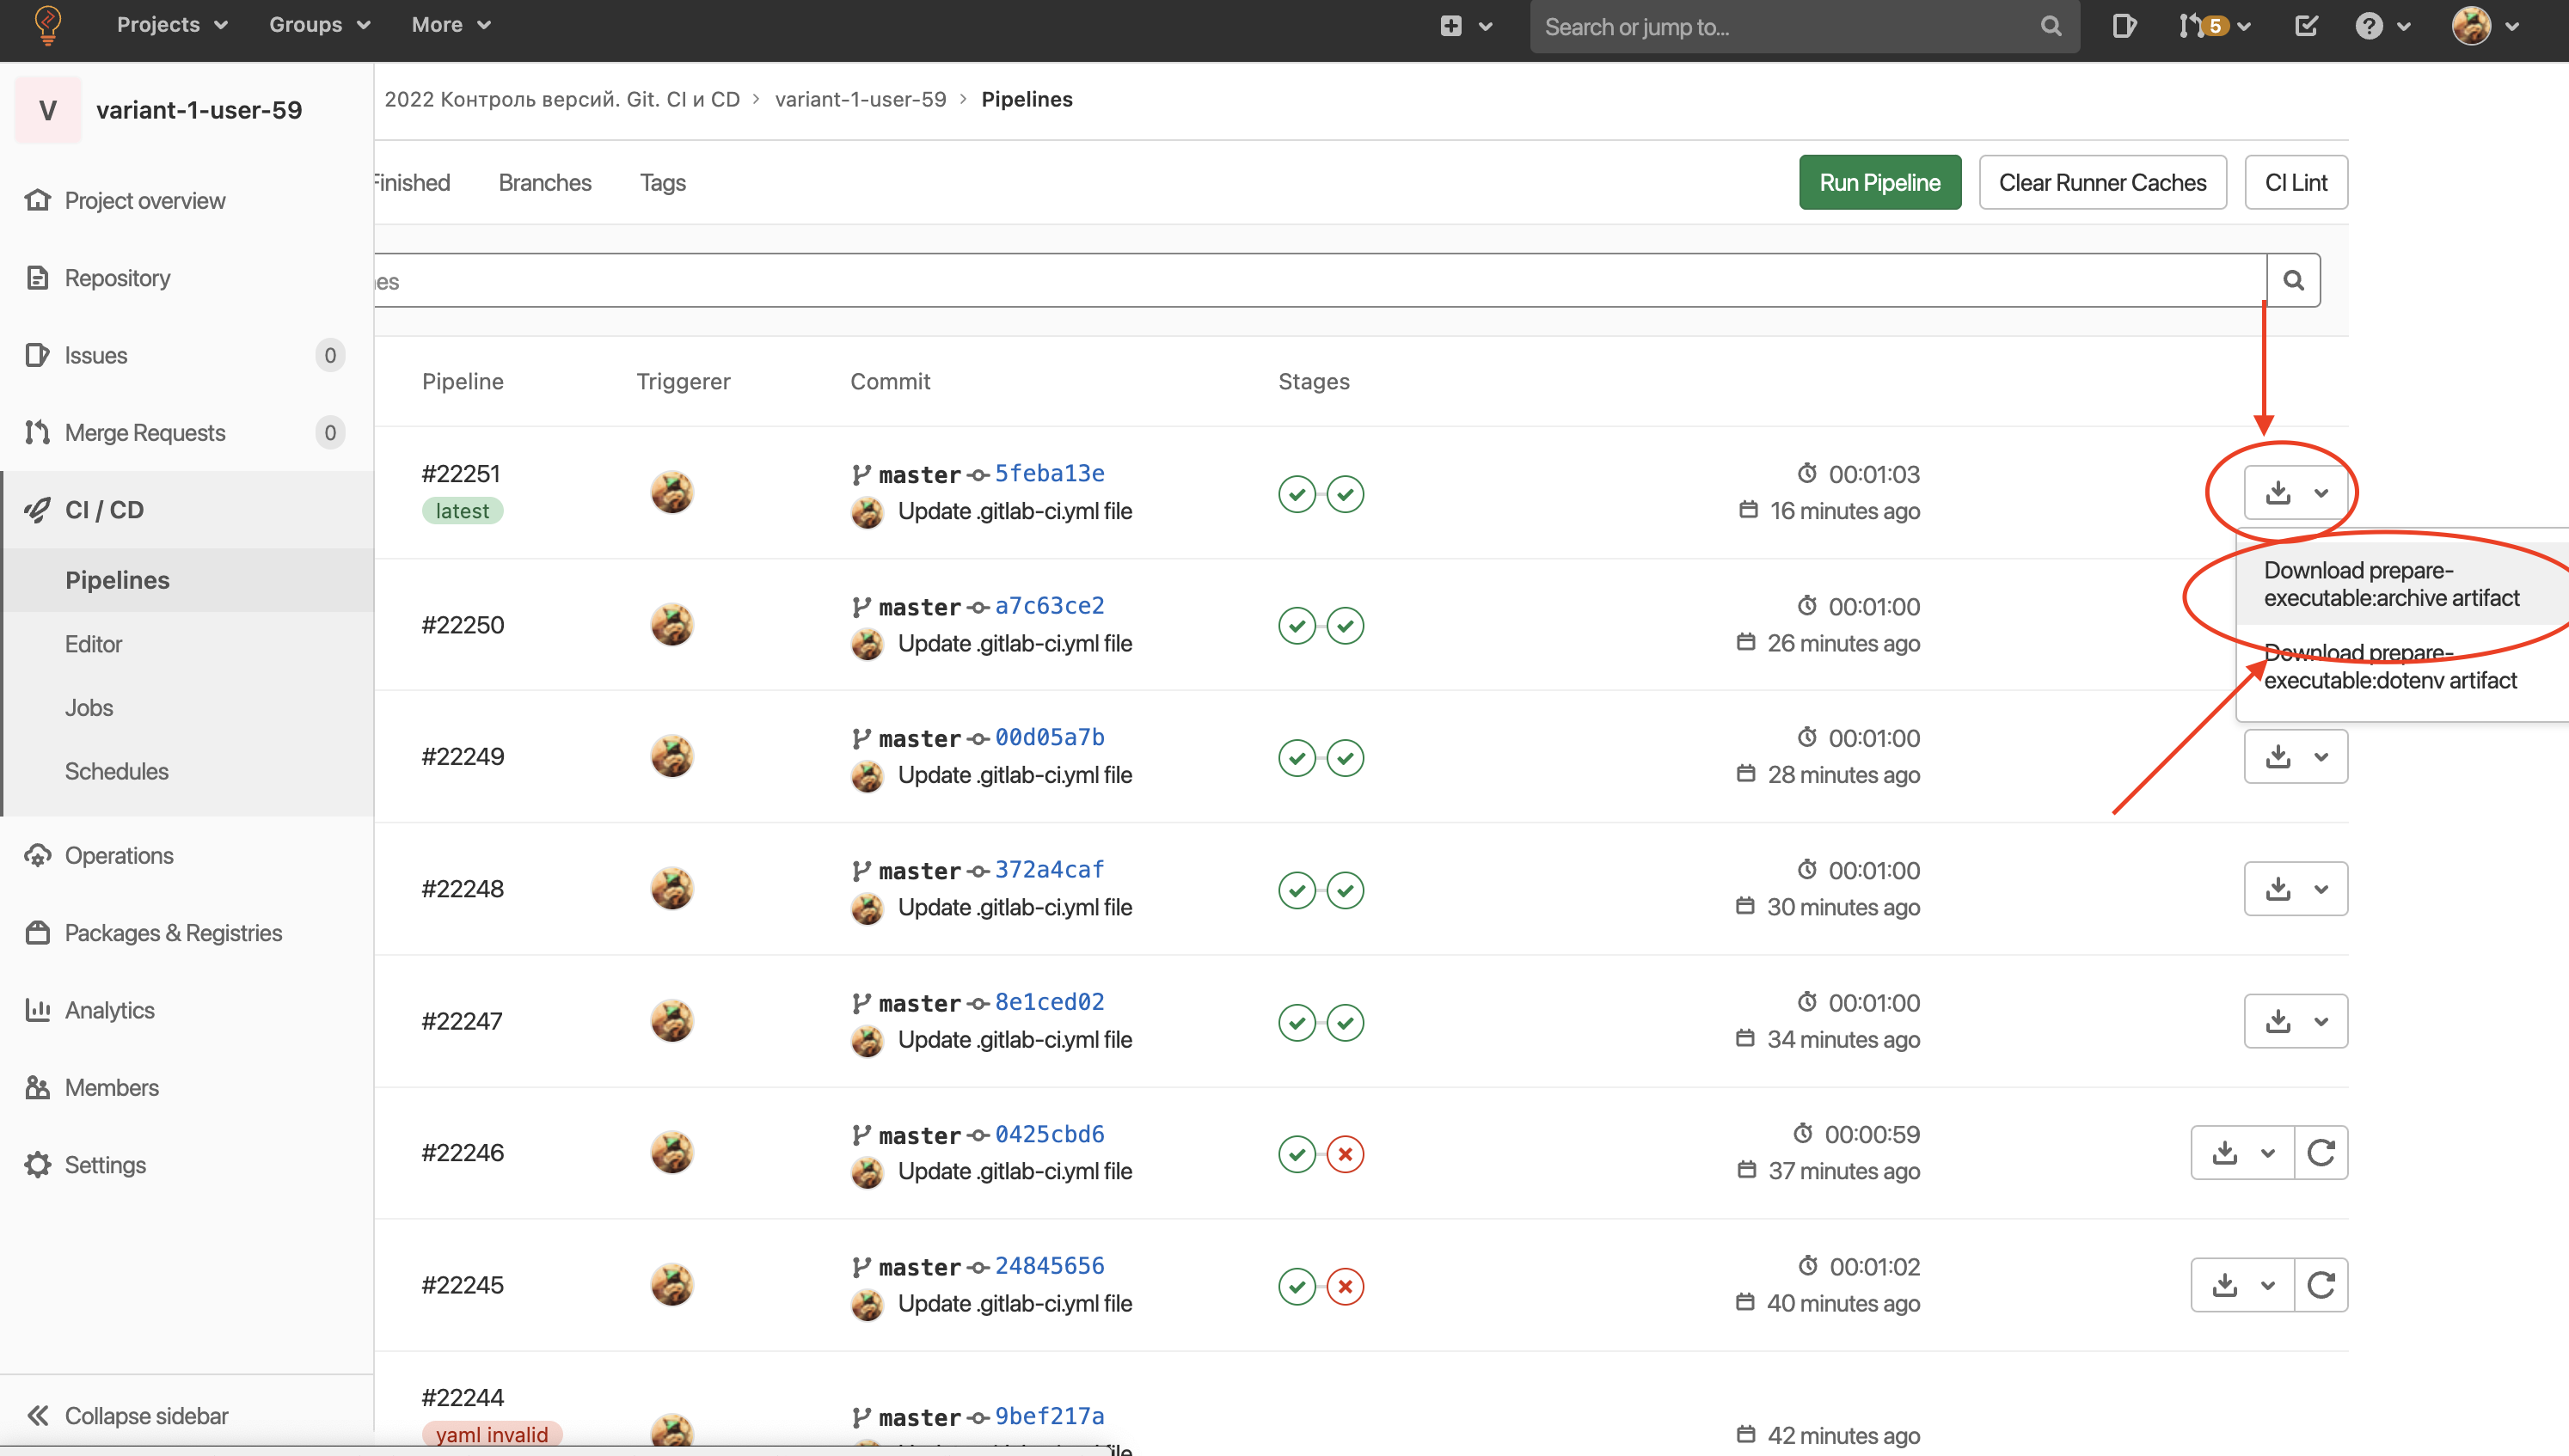
Task: Expand the new item plus dropdown
Action: pos(1465,26)
